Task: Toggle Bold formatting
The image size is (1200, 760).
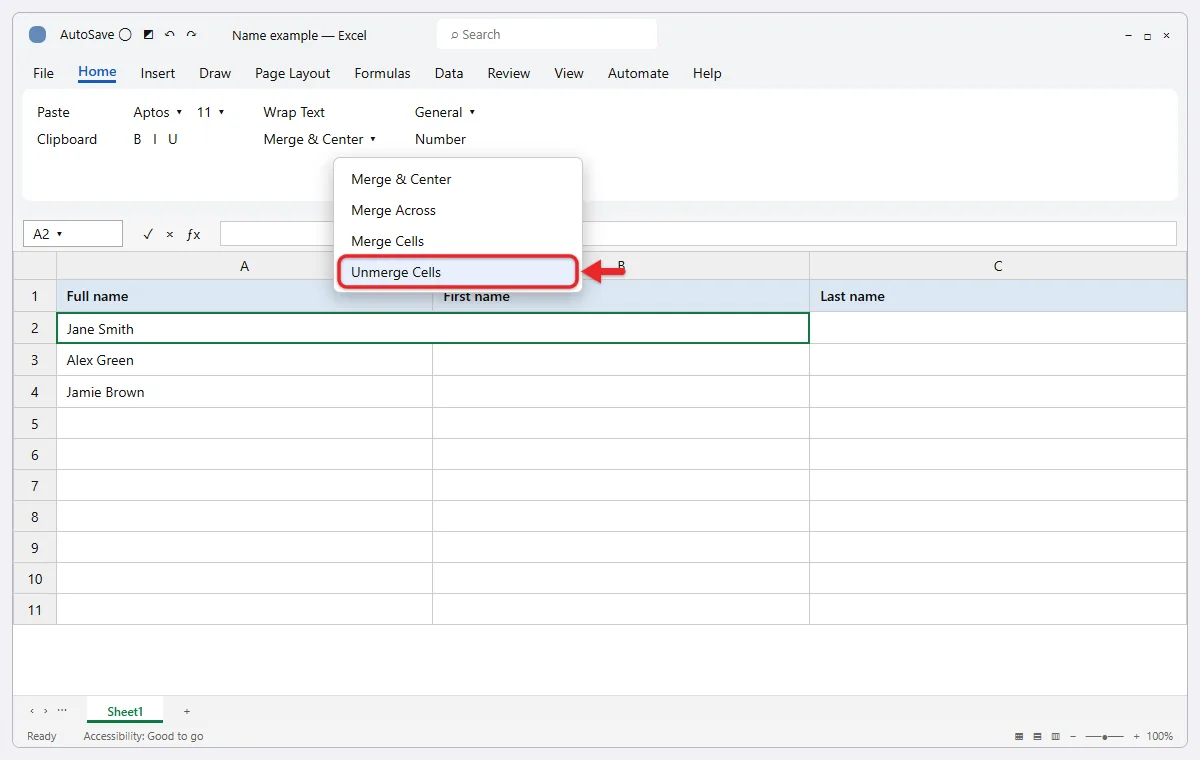Action: [x=138, y=139]
